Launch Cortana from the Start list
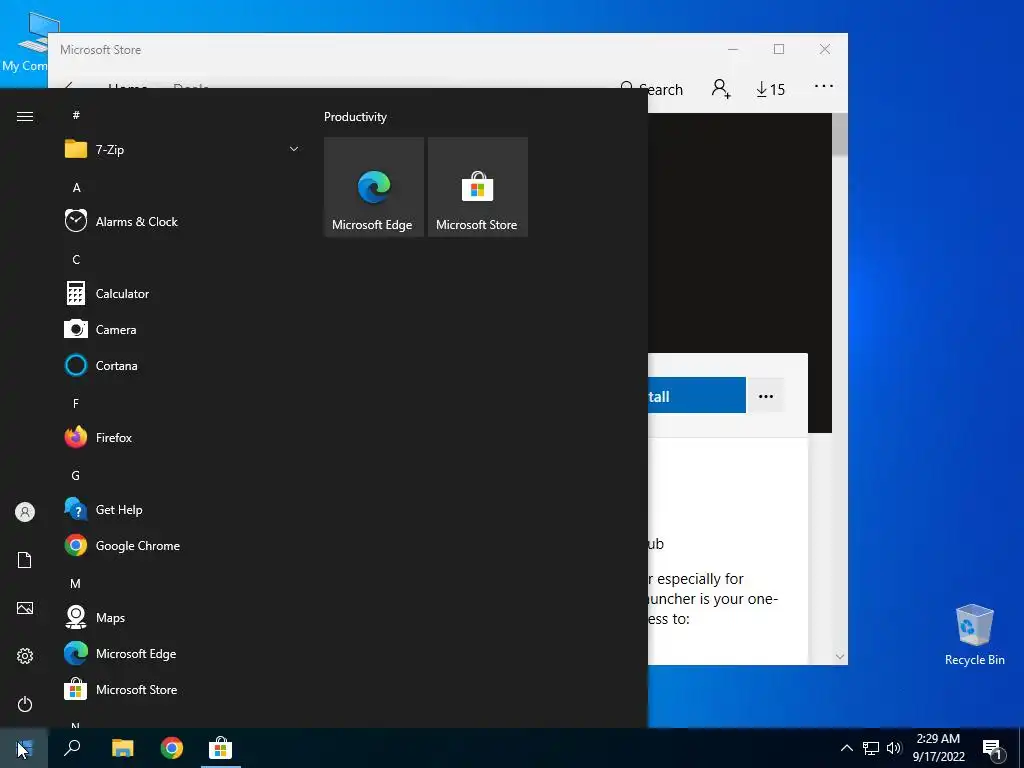The width and height of the screenshot is (1024, 768). 183,366
